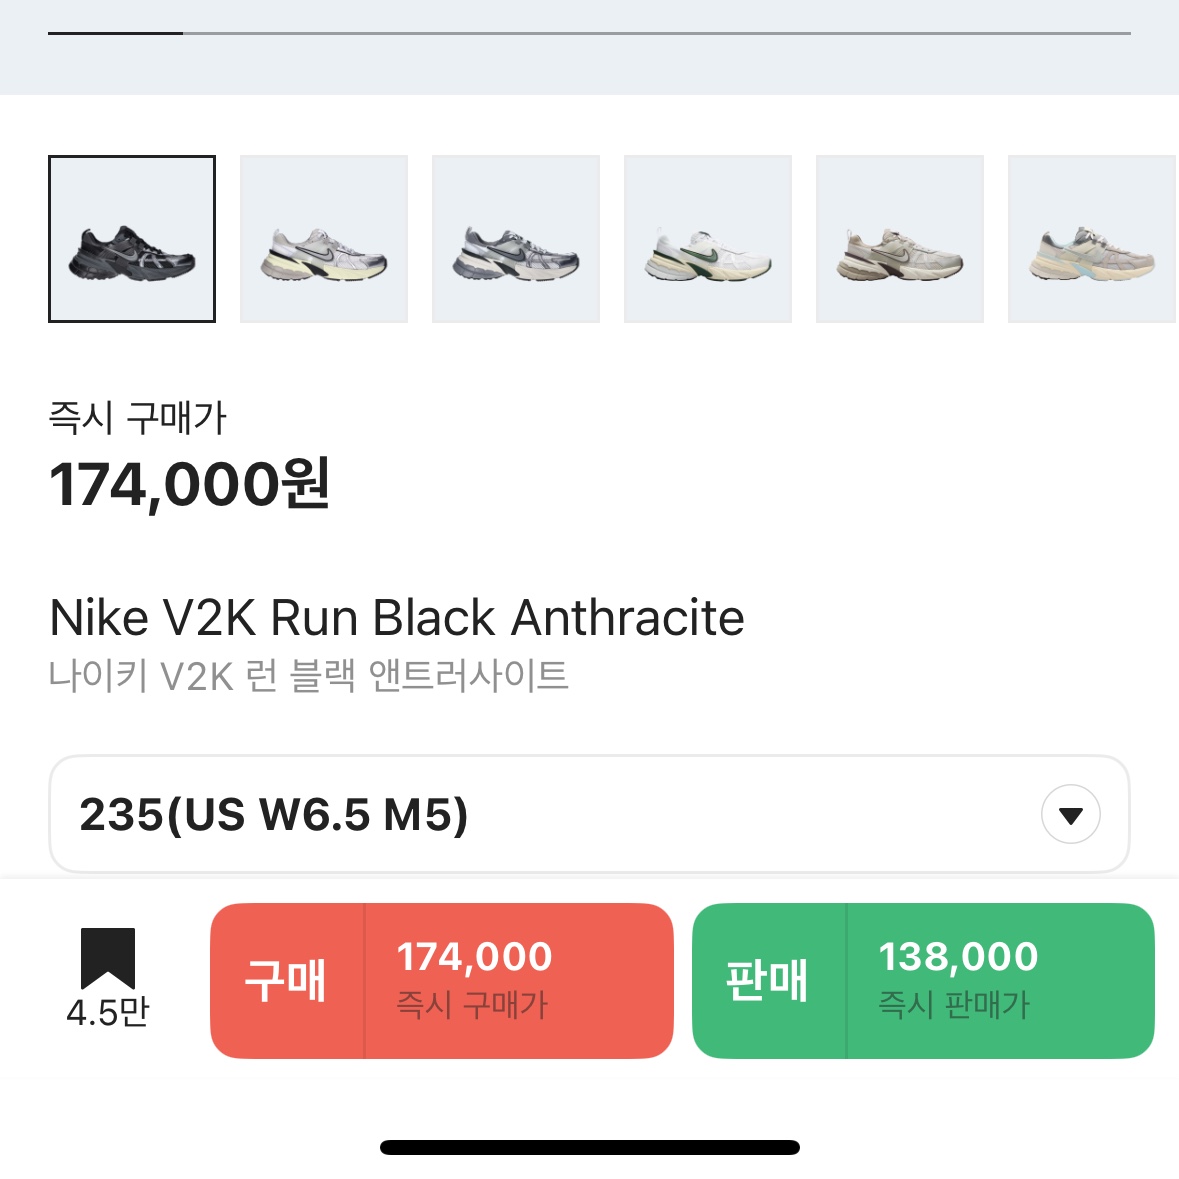Viewport: 1179px width, 1179px height.
Task: Tap the Korean subtitle 나이키 V2K 런
Action: (308, 677)
